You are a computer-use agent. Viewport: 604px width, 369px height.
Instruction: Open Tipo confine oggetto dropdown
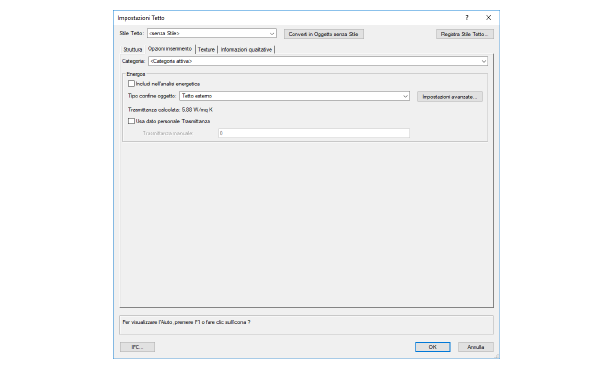[x=294, y=96]
